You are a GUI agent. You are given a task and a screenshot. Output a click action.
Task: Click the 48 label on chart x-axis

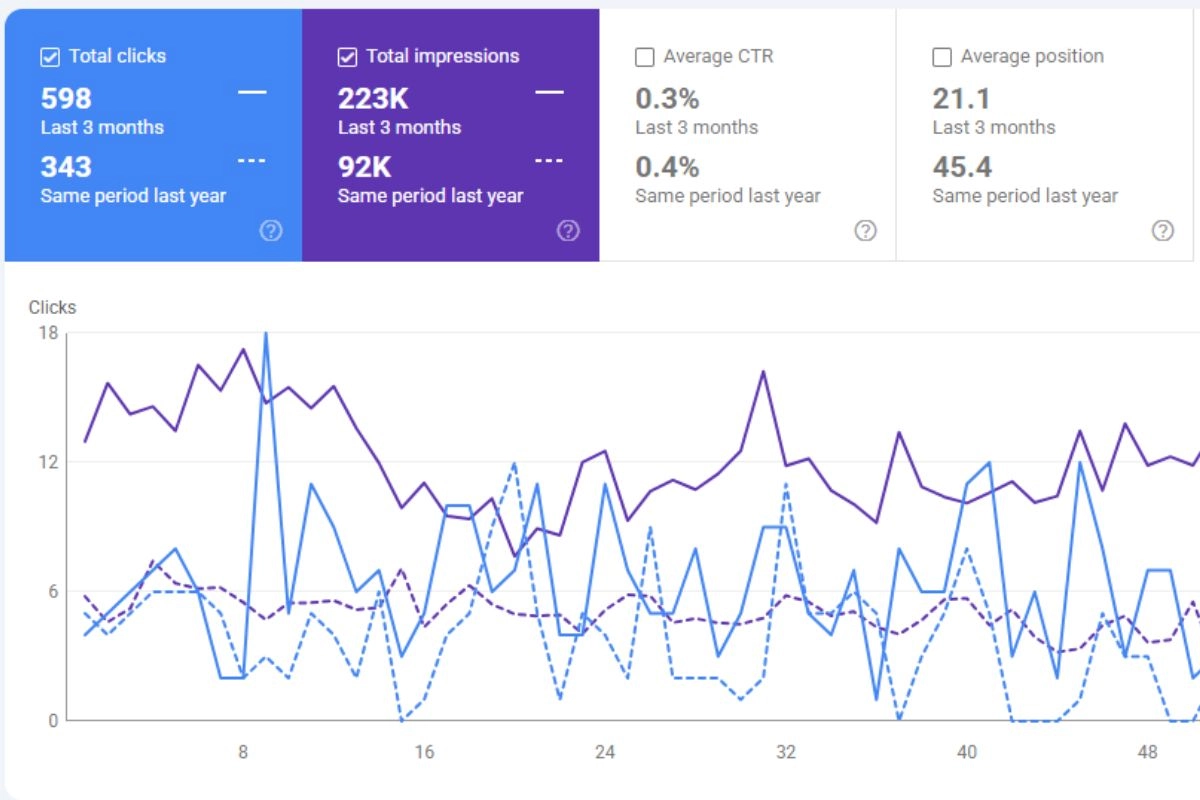[1148, 752]
